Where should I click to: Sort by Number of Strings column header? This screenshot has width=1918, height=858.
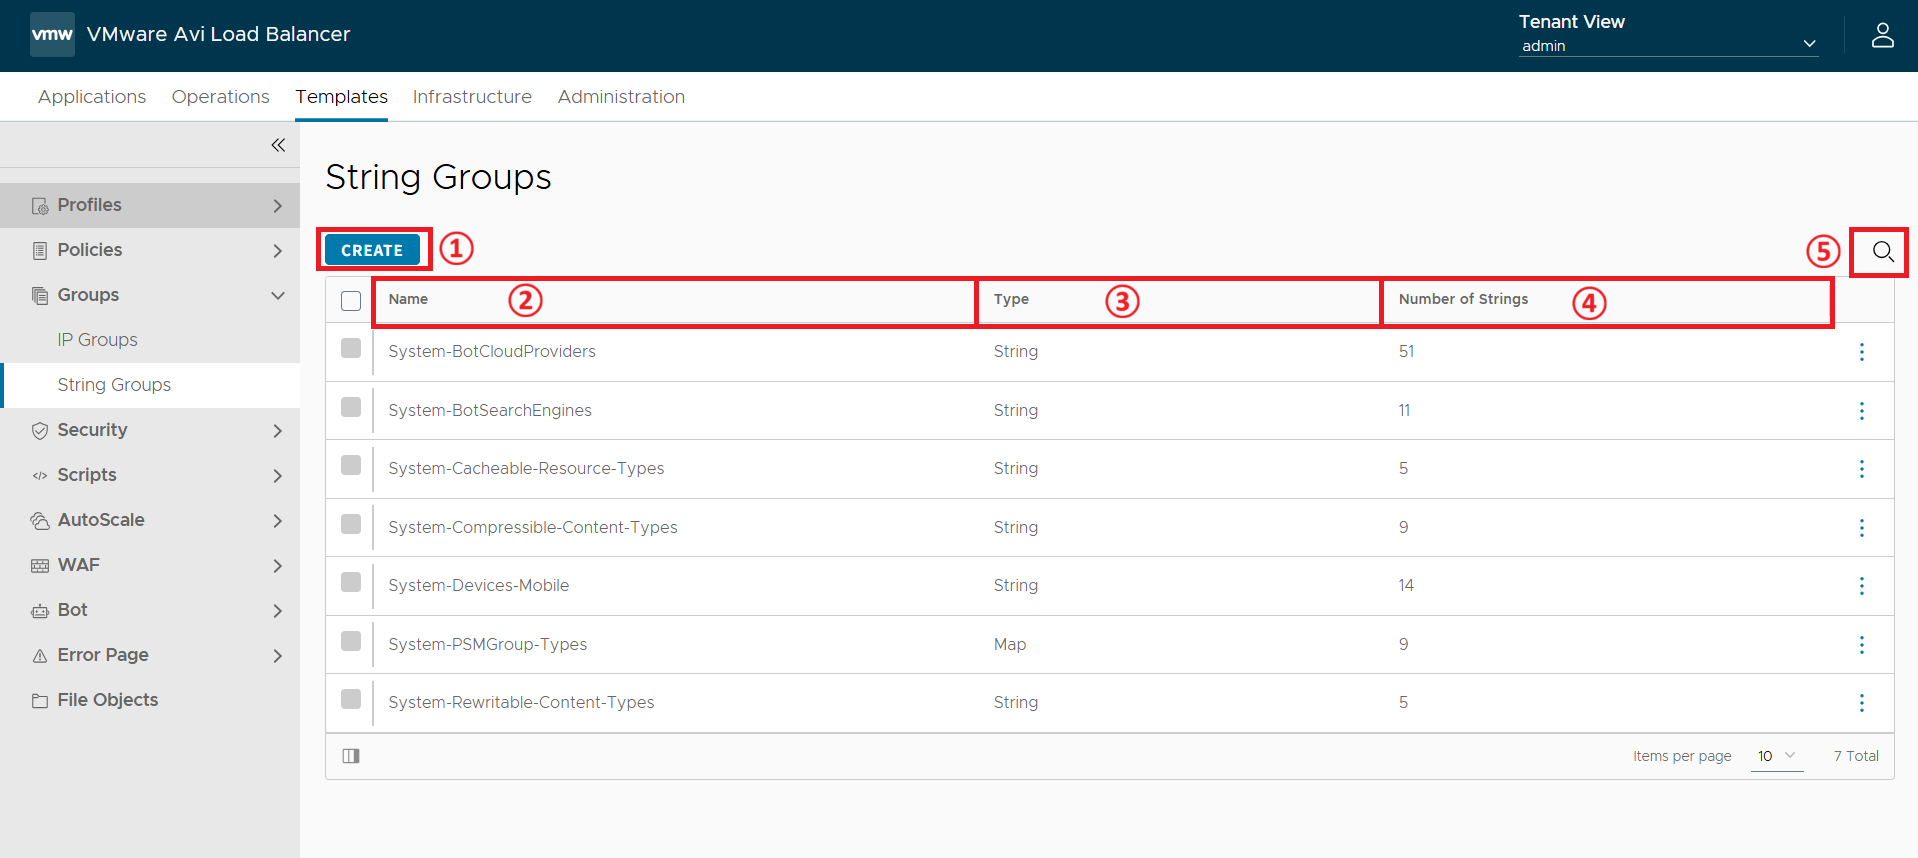click(1463, 299)
